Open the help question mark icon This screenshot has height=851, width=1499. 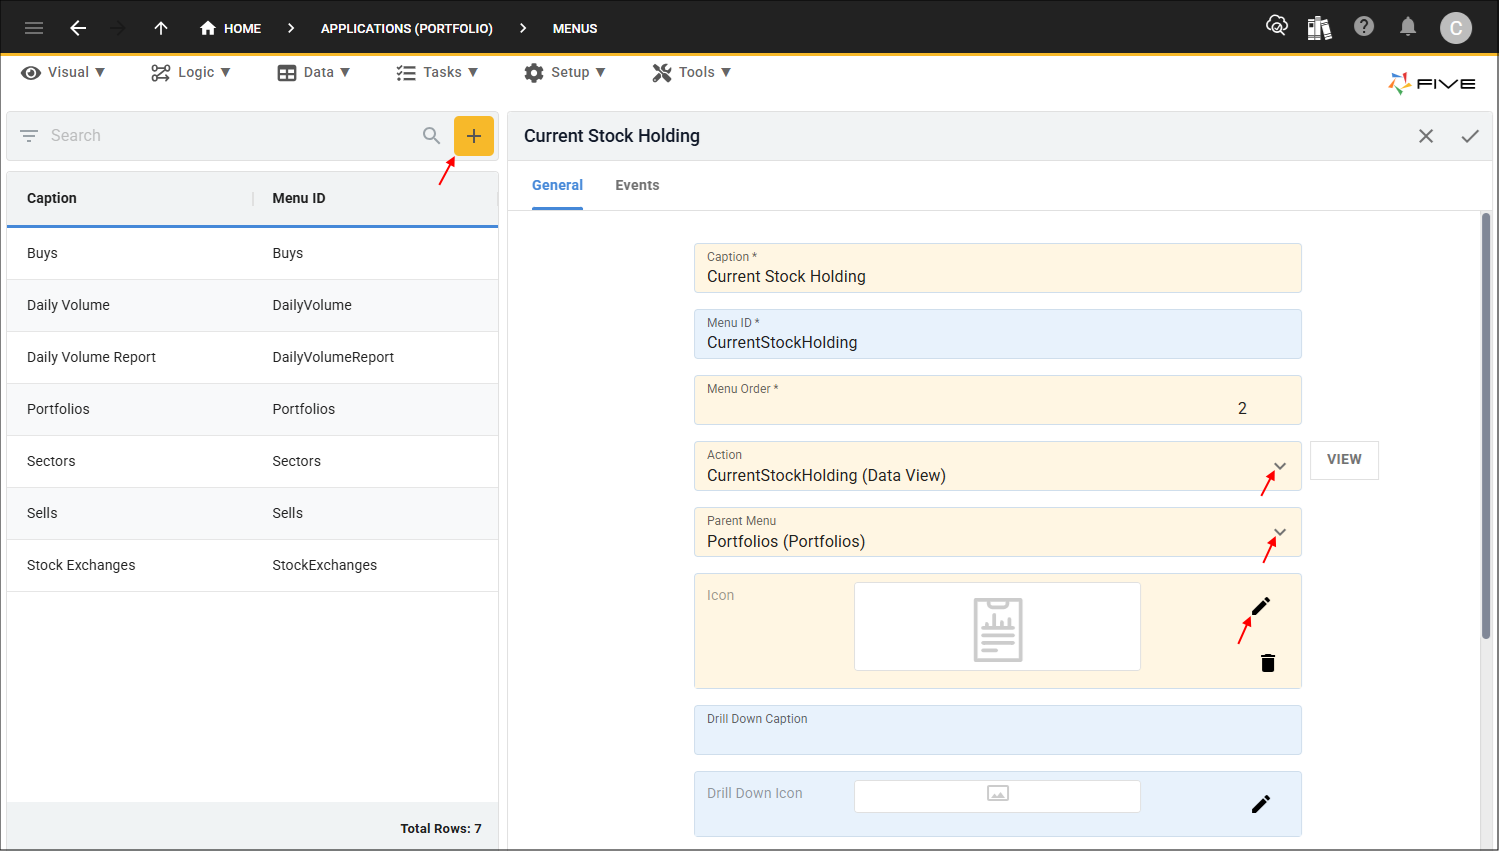(x=1364, y=26)
